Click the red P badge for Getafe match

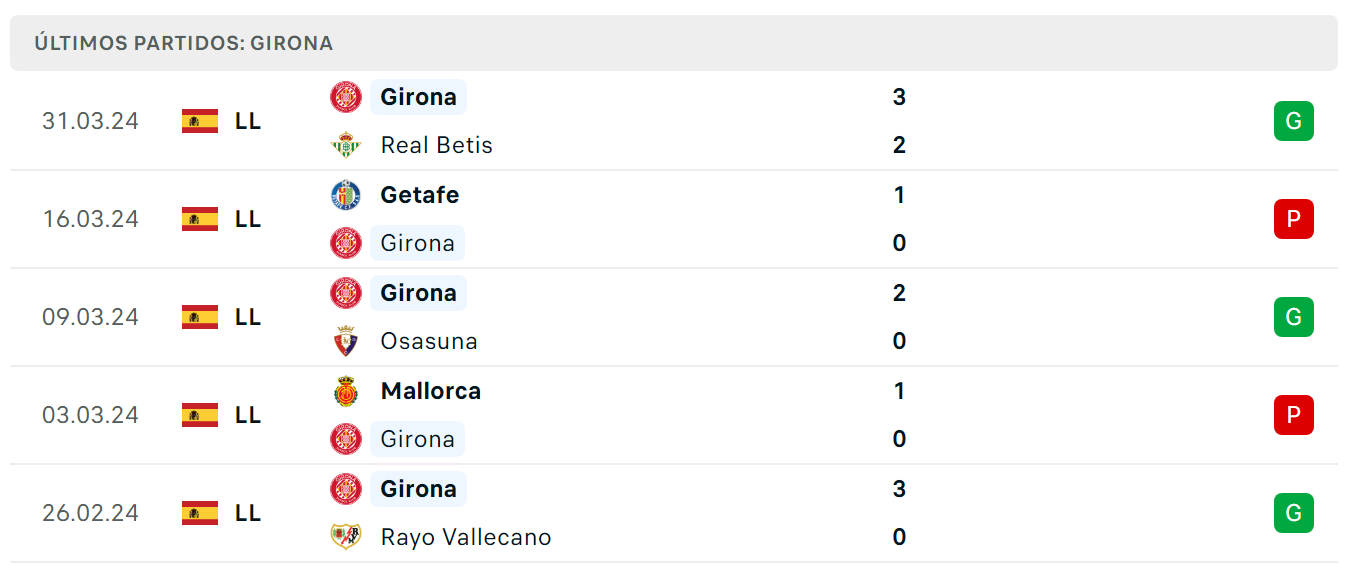[x=1293, y=219]
